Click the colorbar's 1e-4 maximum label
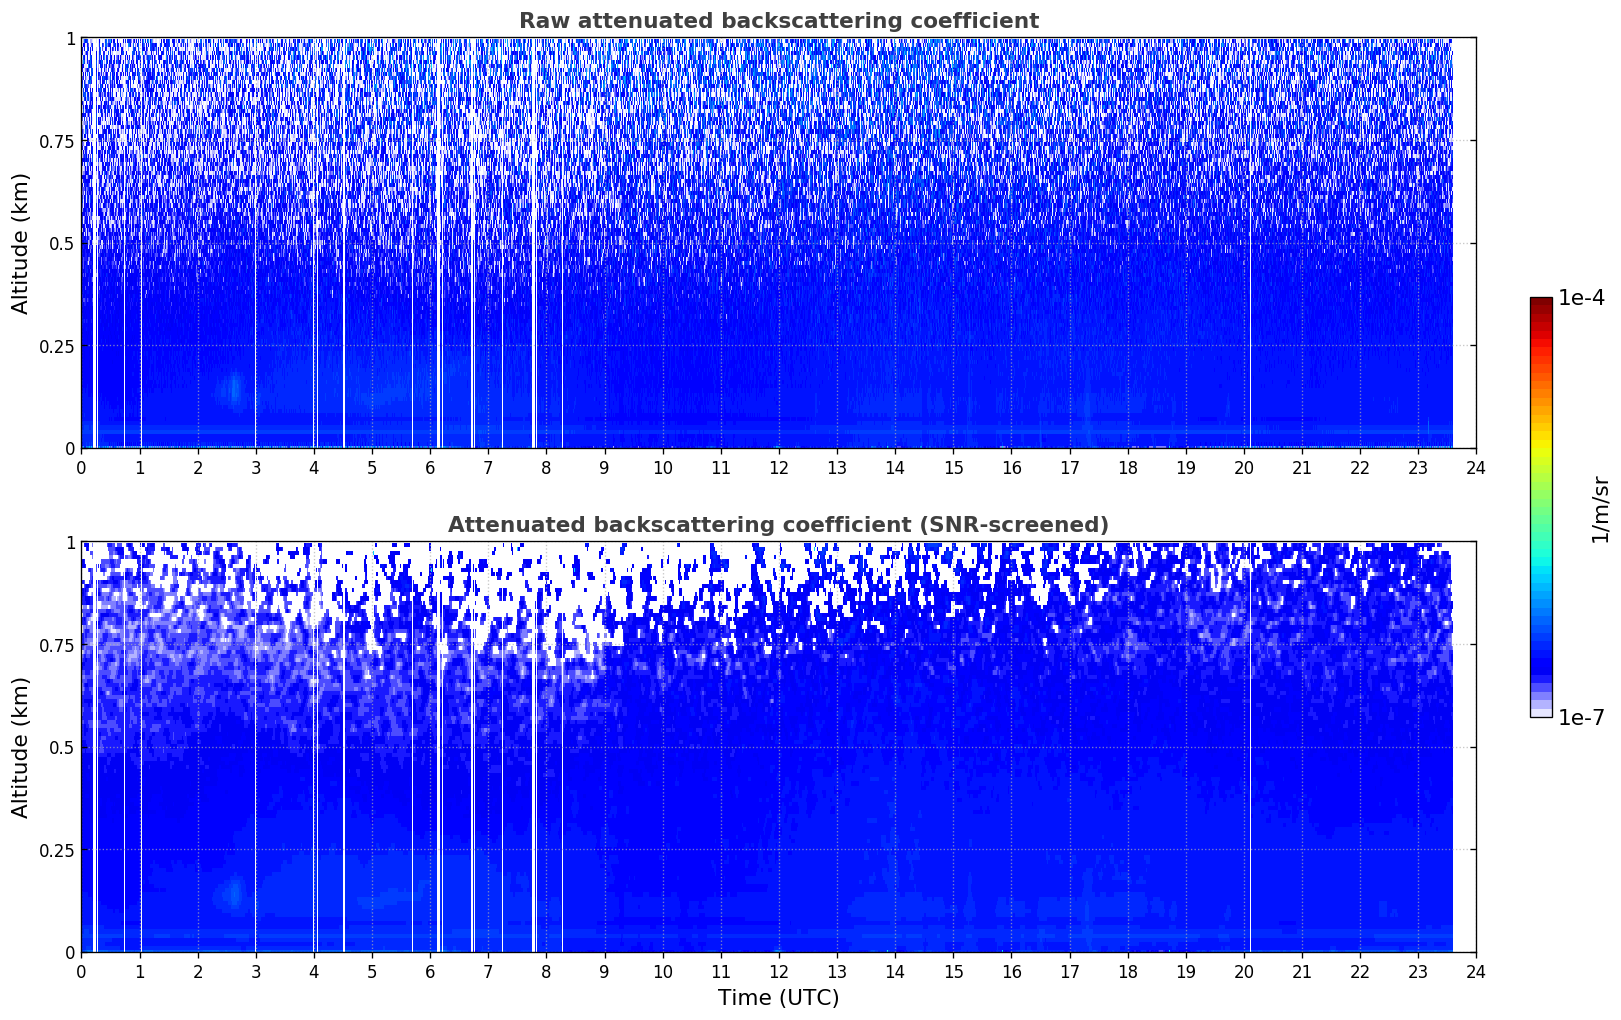1621x1020 pixels. [x=1580, y=298]
